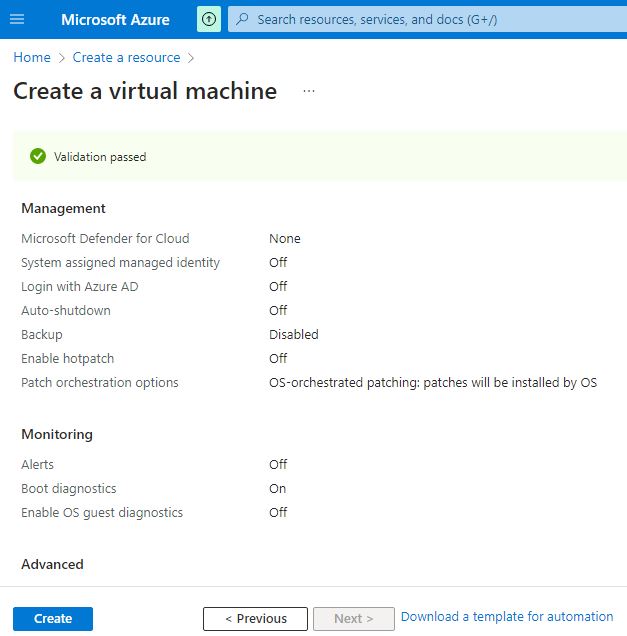Click the greyed-out Next button
Screen dimensions: 627x636
coord(353,618)
